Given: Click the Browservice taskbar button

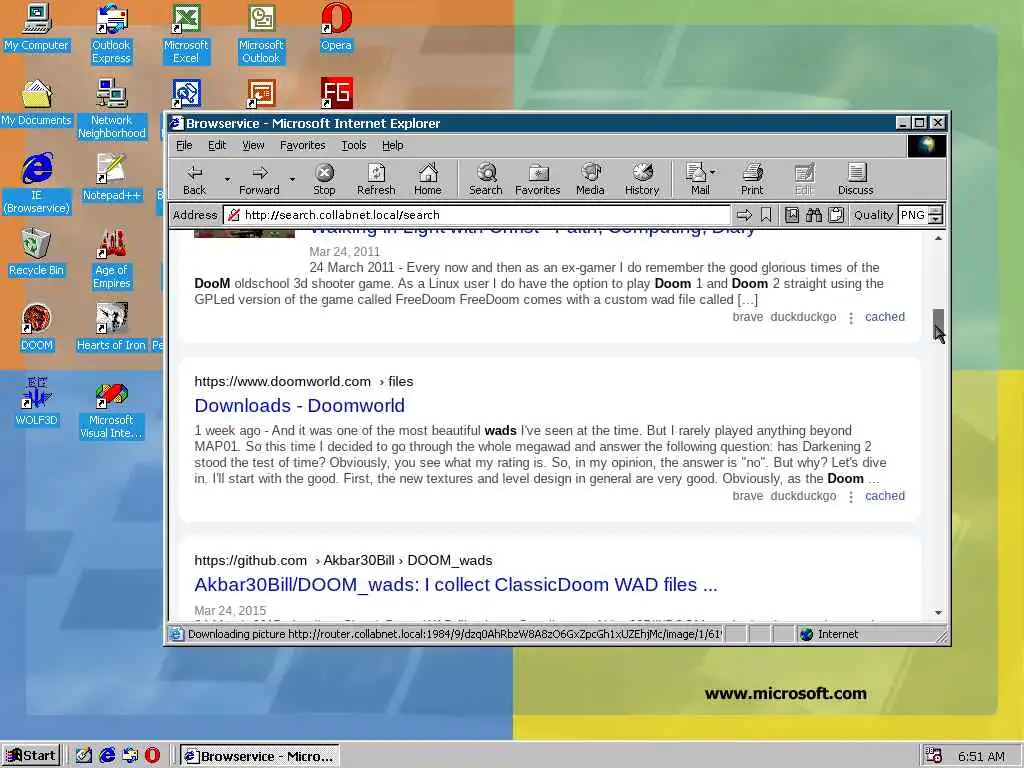Looking at the screenshot, I should [x=259, y=756].
